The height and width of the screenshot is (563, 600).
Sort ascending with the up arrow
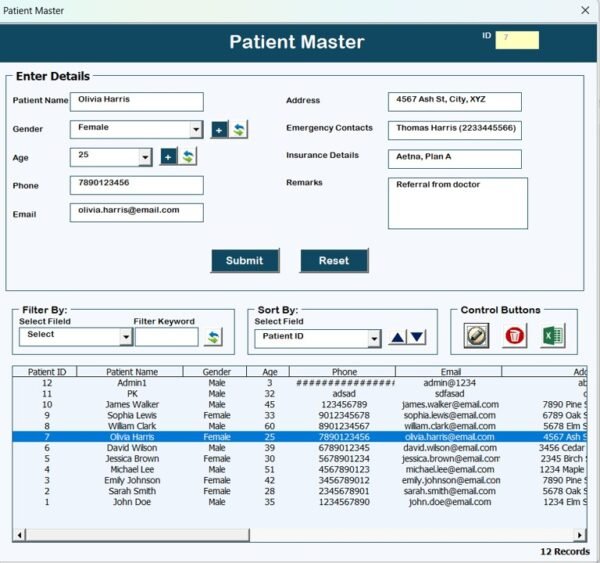[398, 337]
